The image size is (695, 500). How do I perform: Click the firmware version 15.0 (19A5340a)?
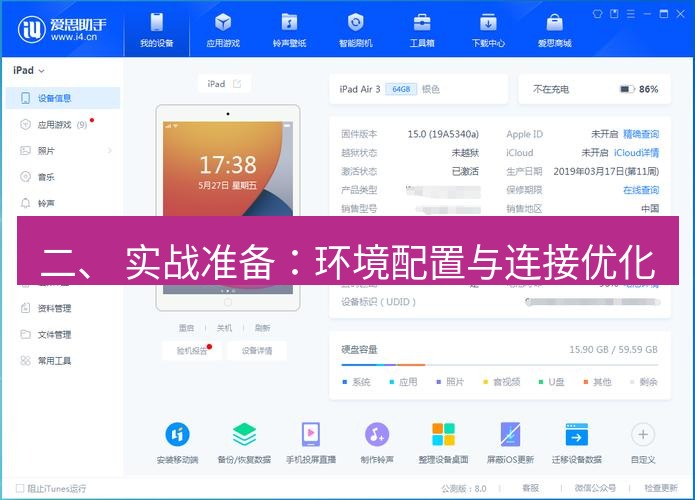coord(443,134)
